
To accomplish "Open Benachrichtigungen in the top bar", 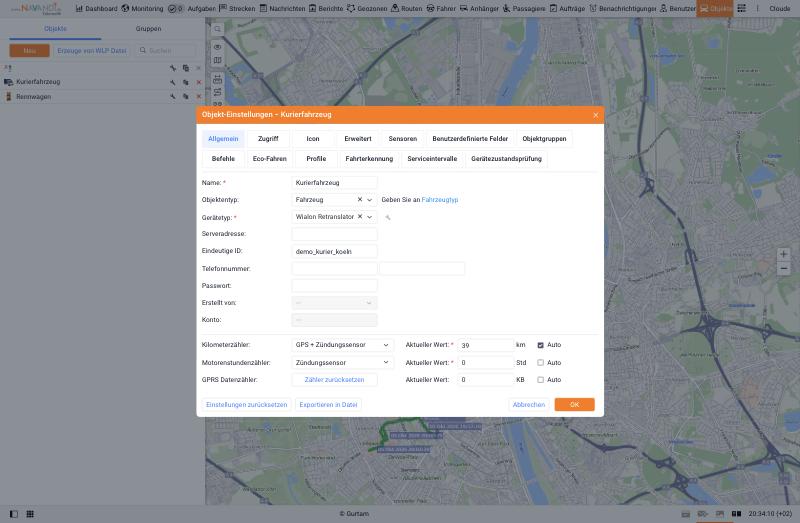I will (x=622, y=9).
